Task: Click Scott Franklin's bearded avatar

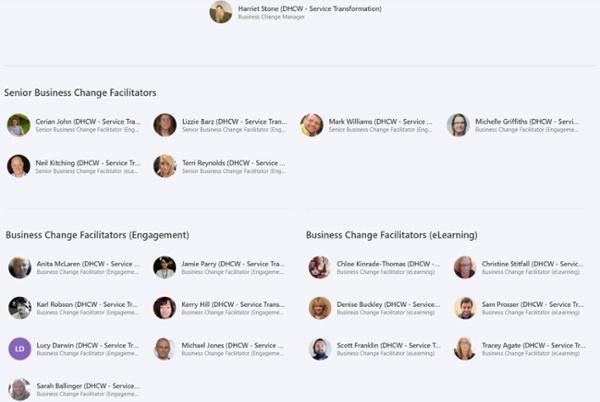Action: 320,349
